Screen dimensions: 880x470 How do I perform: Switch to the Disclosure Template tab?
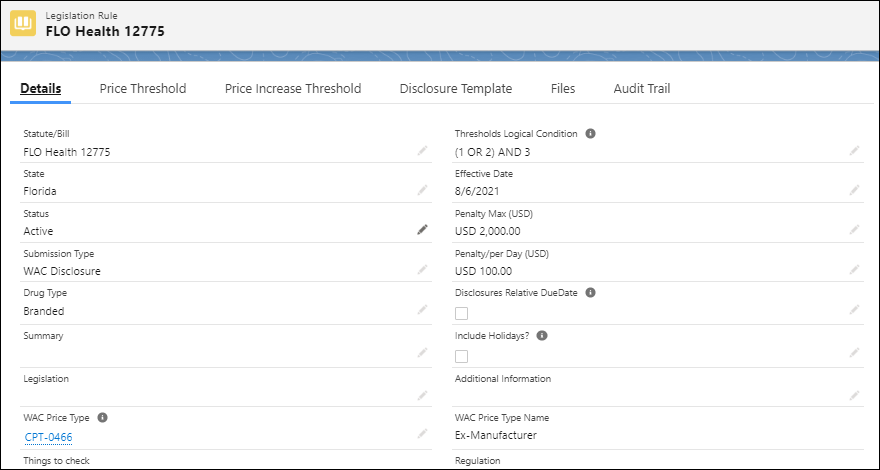coord(456,89)
